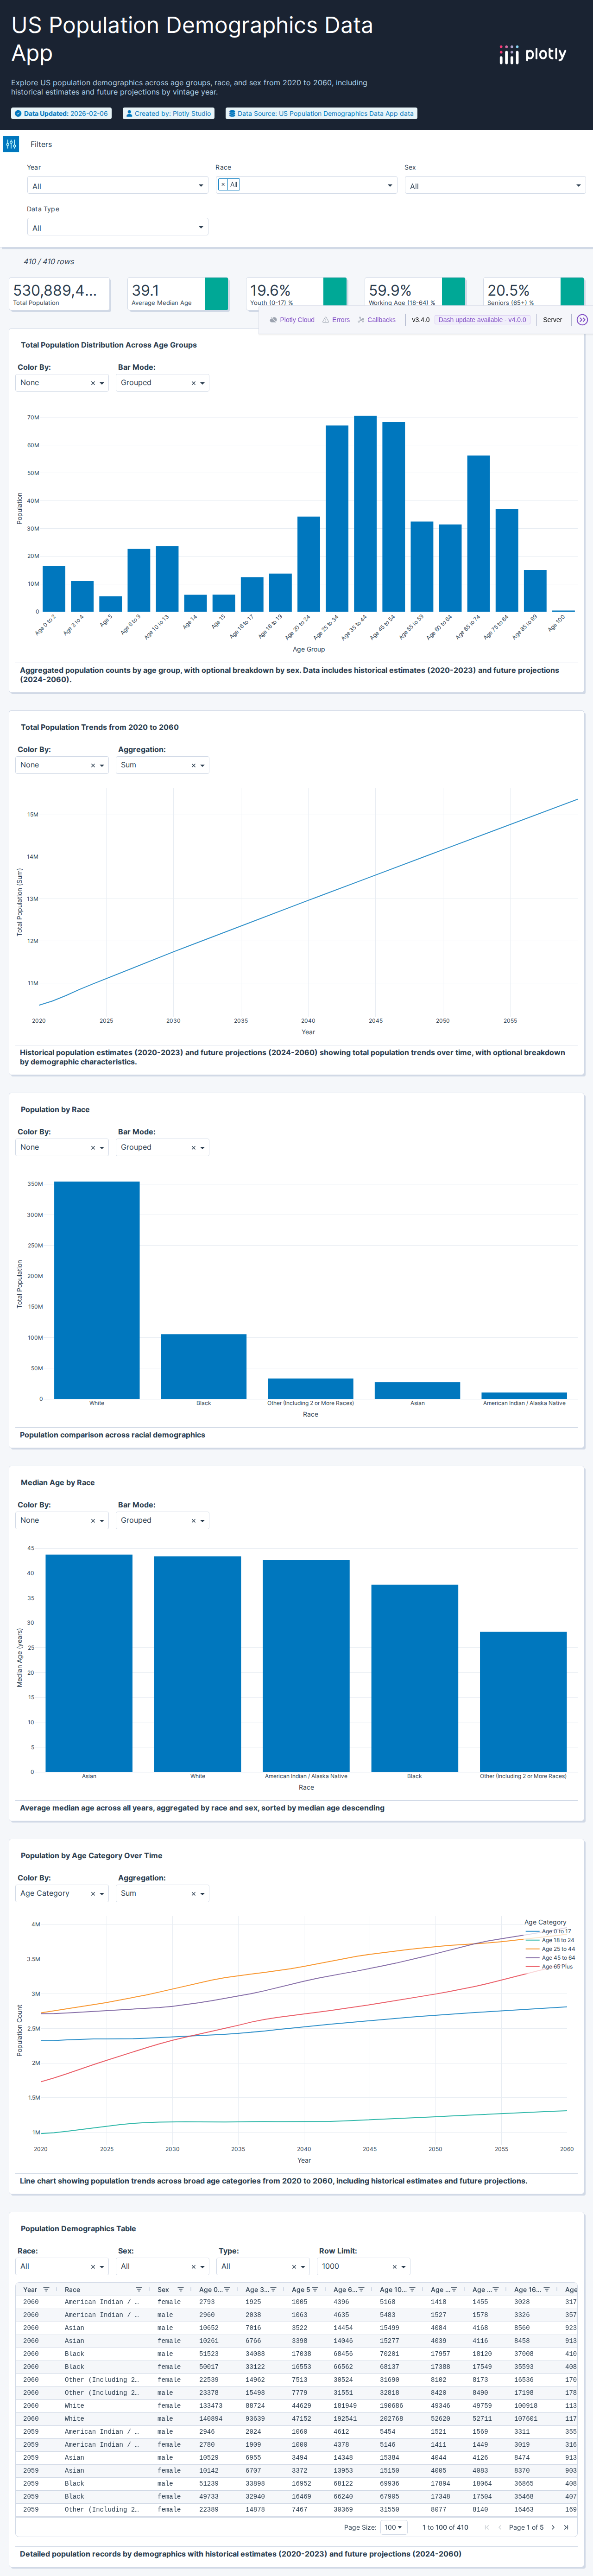The height and width of the screenshot is (2576, 593).
Task: Open the Year column filter menu icon
Action: [46, 2289]
